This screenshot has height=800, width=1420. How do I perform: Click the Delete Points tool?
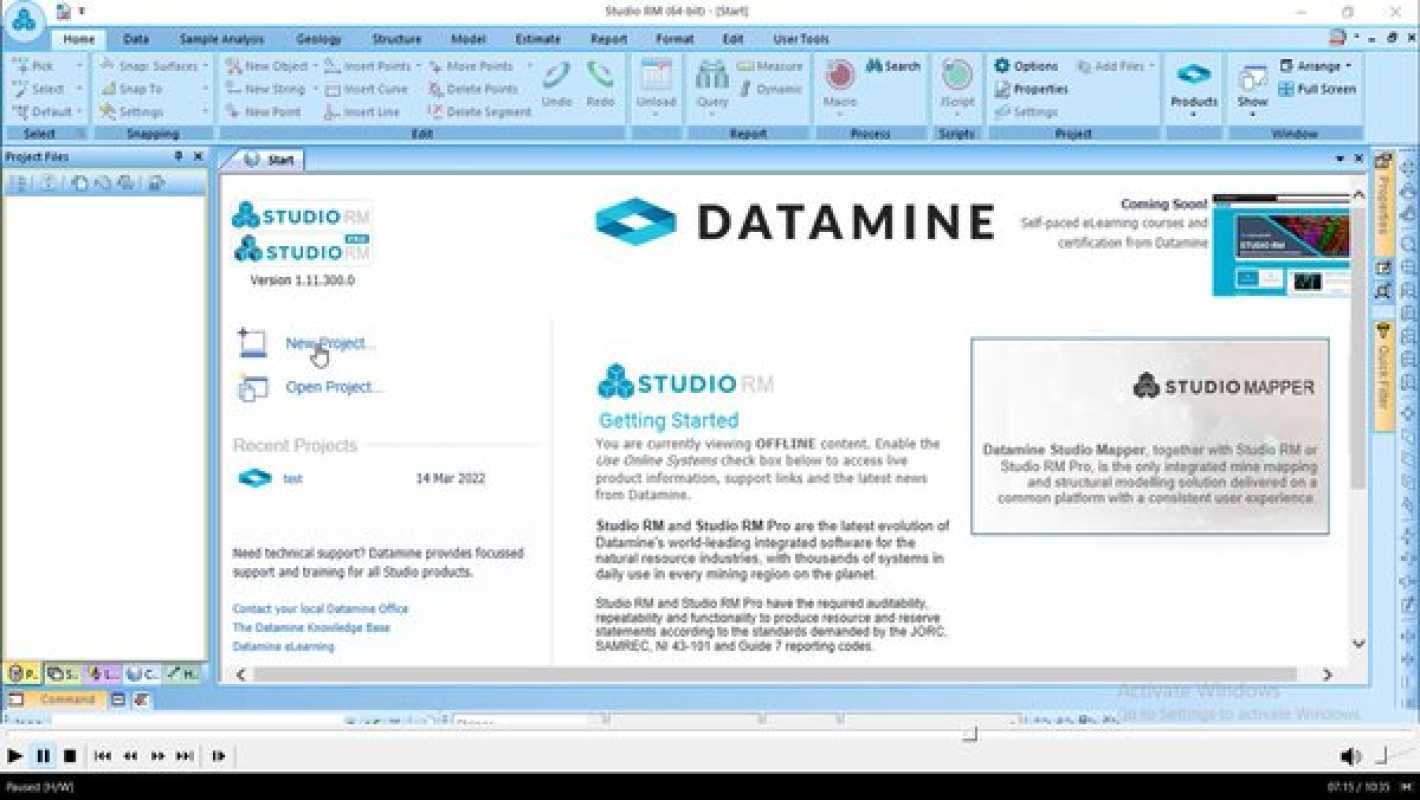pyautogui.click(x=472, y=89)
